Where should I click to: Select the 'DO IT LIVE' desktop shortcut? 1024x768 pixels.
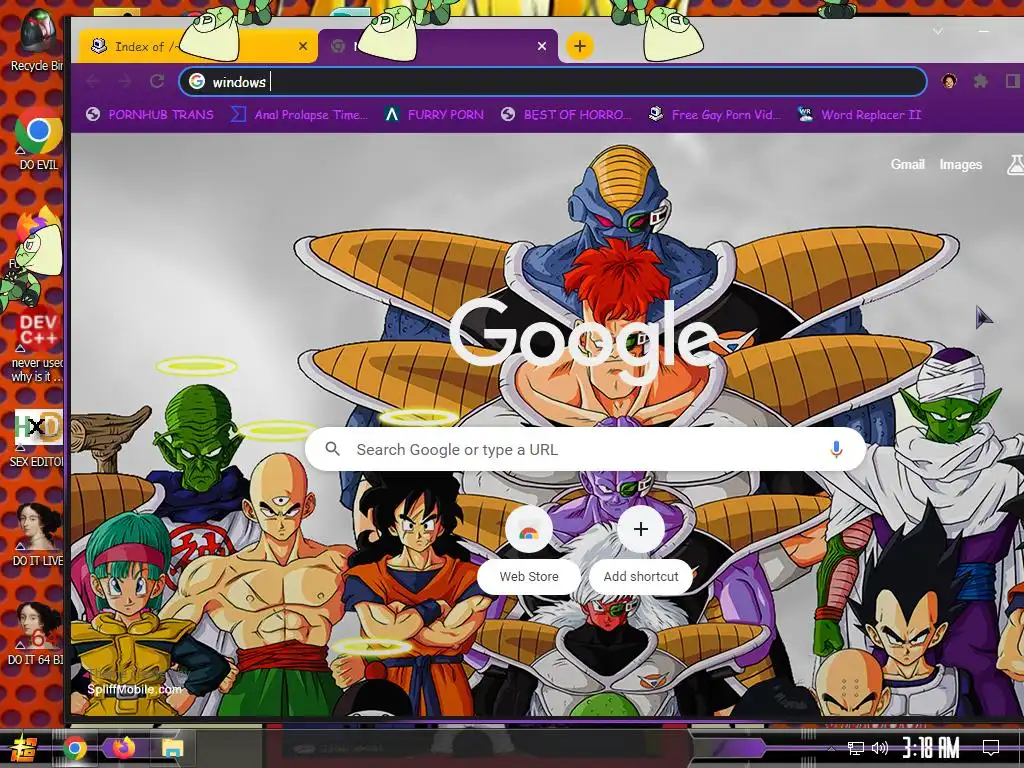(38, 534)
